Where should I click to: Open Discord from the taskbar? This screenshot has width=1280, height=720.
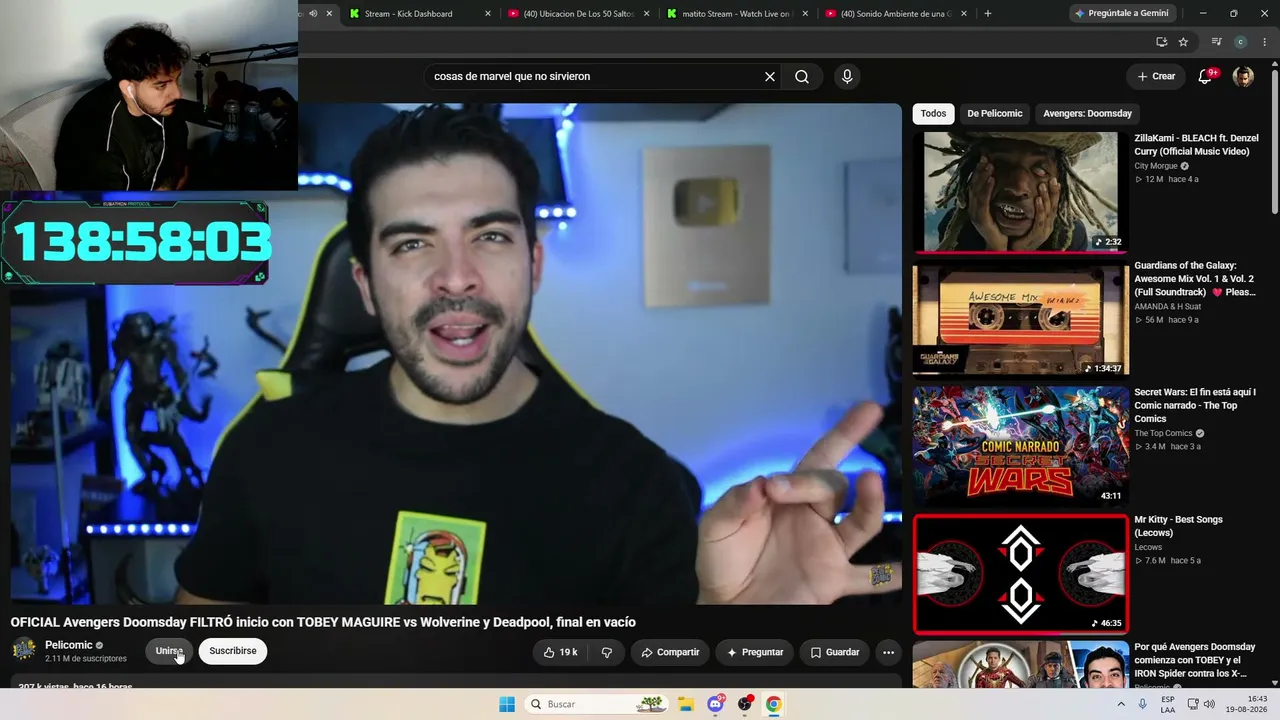tap(716, 704)
